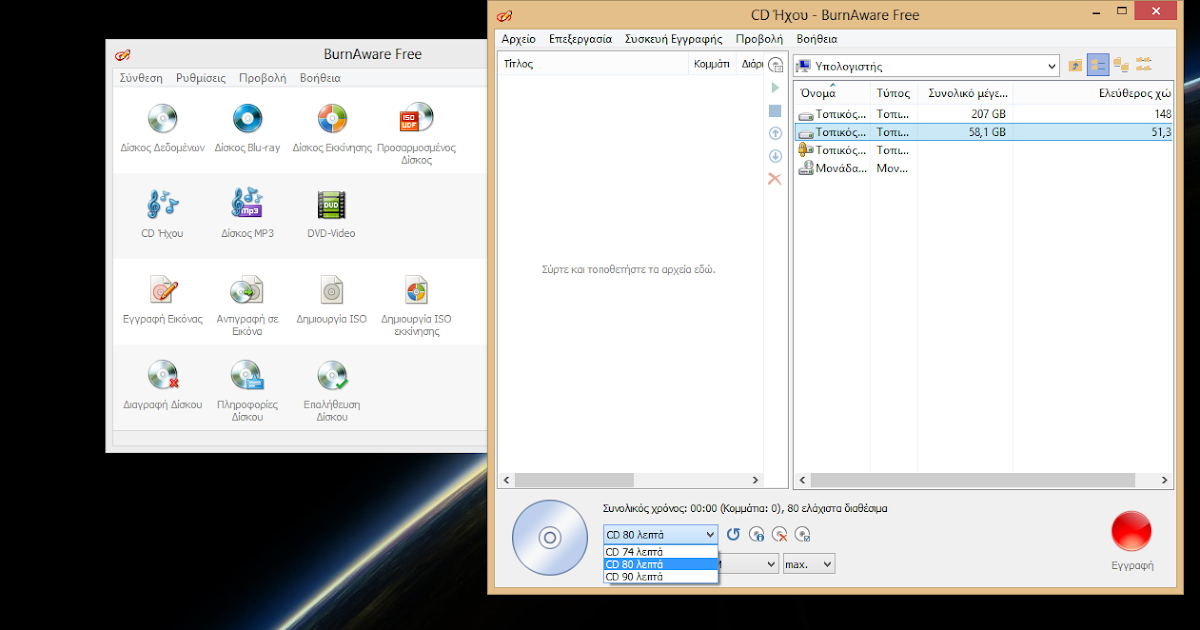Screen dimensions: 1200x630
Task: Open Ρυθμίσεις menu in BurnAware Free window
Action: (x=201, y=77)
